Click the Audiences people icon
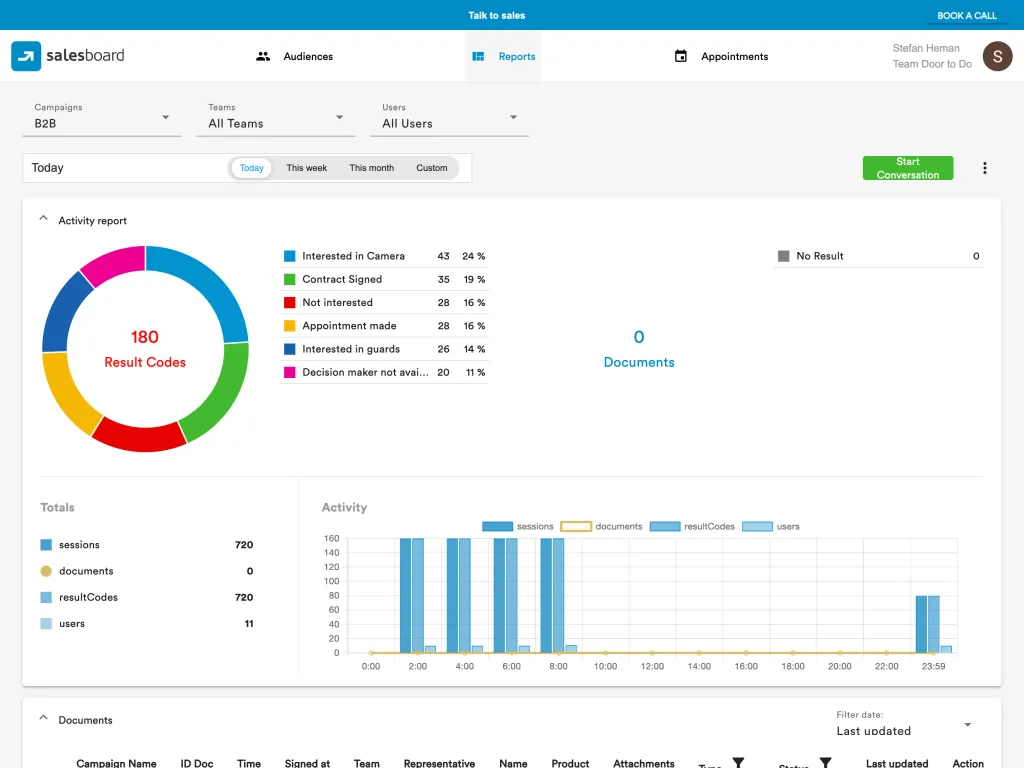The height and width of the screenshot is (768, 1024). click(x=263, y=57)
